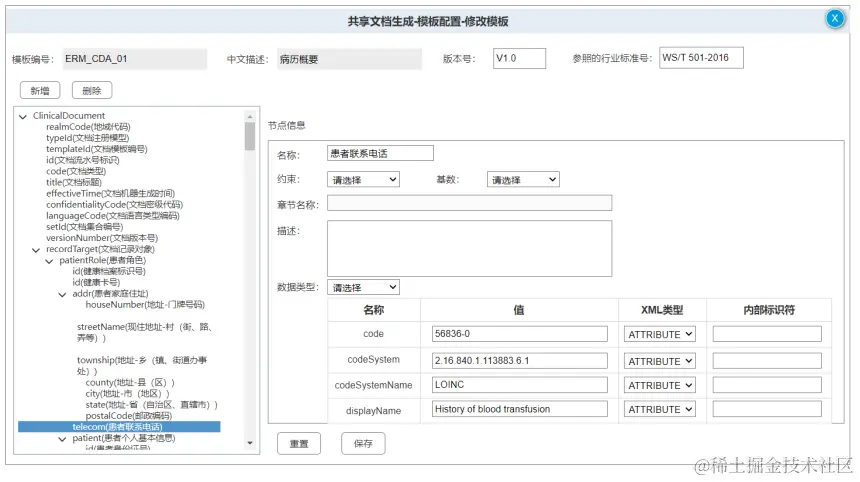Image resolution: width=860 pixels, height=482 pixels.
Task: Collapse the ClinicalDocument tree node
Action: (23, 116)
